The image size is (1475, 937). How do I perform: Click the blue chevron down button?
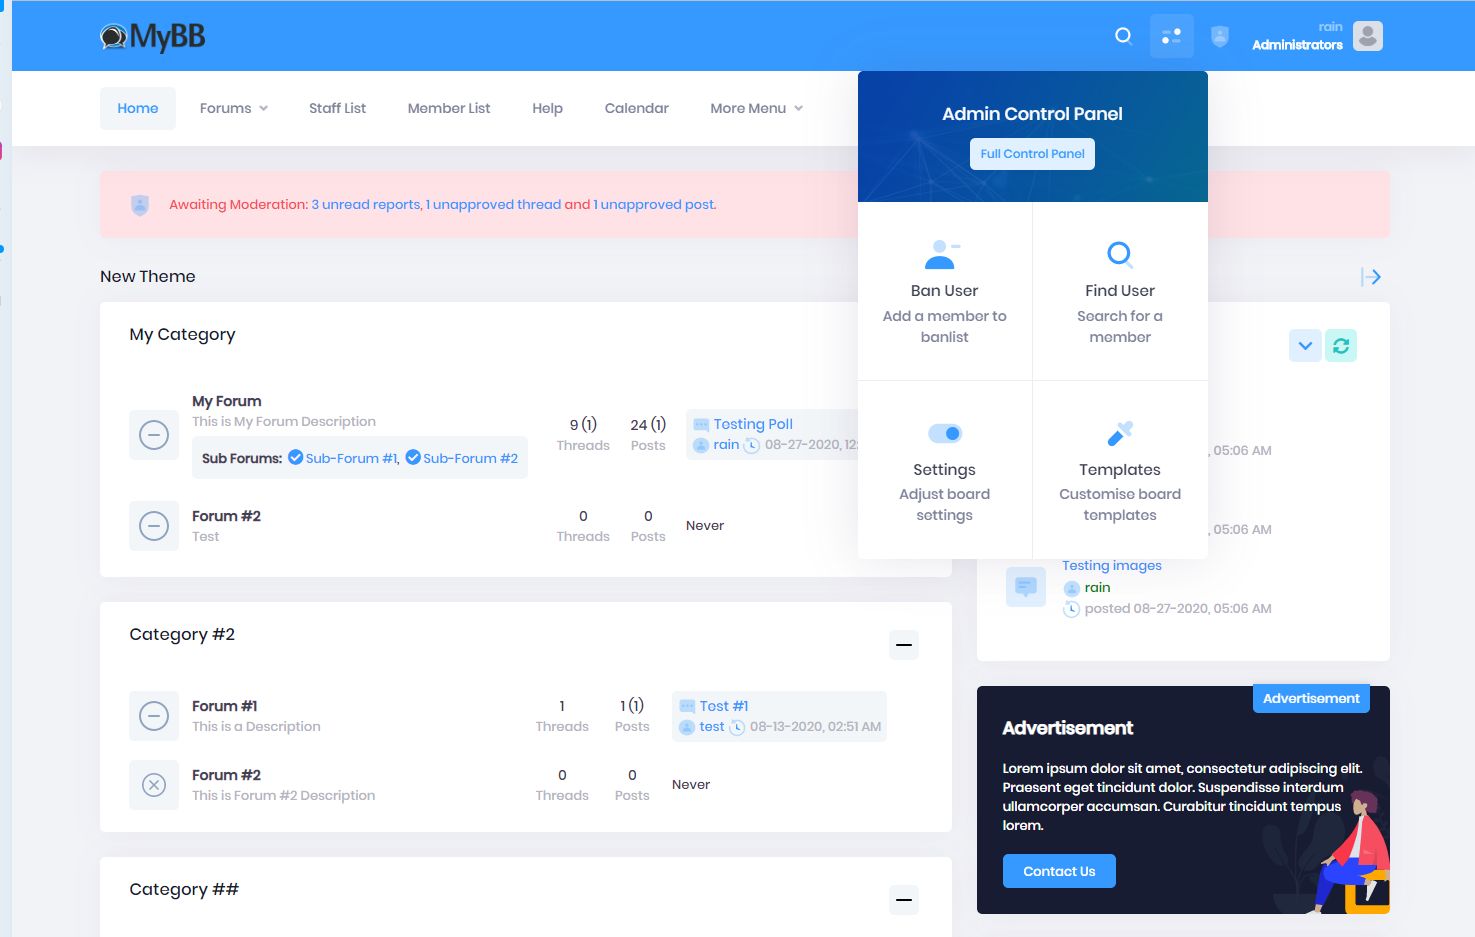(x=1304, y=346)
